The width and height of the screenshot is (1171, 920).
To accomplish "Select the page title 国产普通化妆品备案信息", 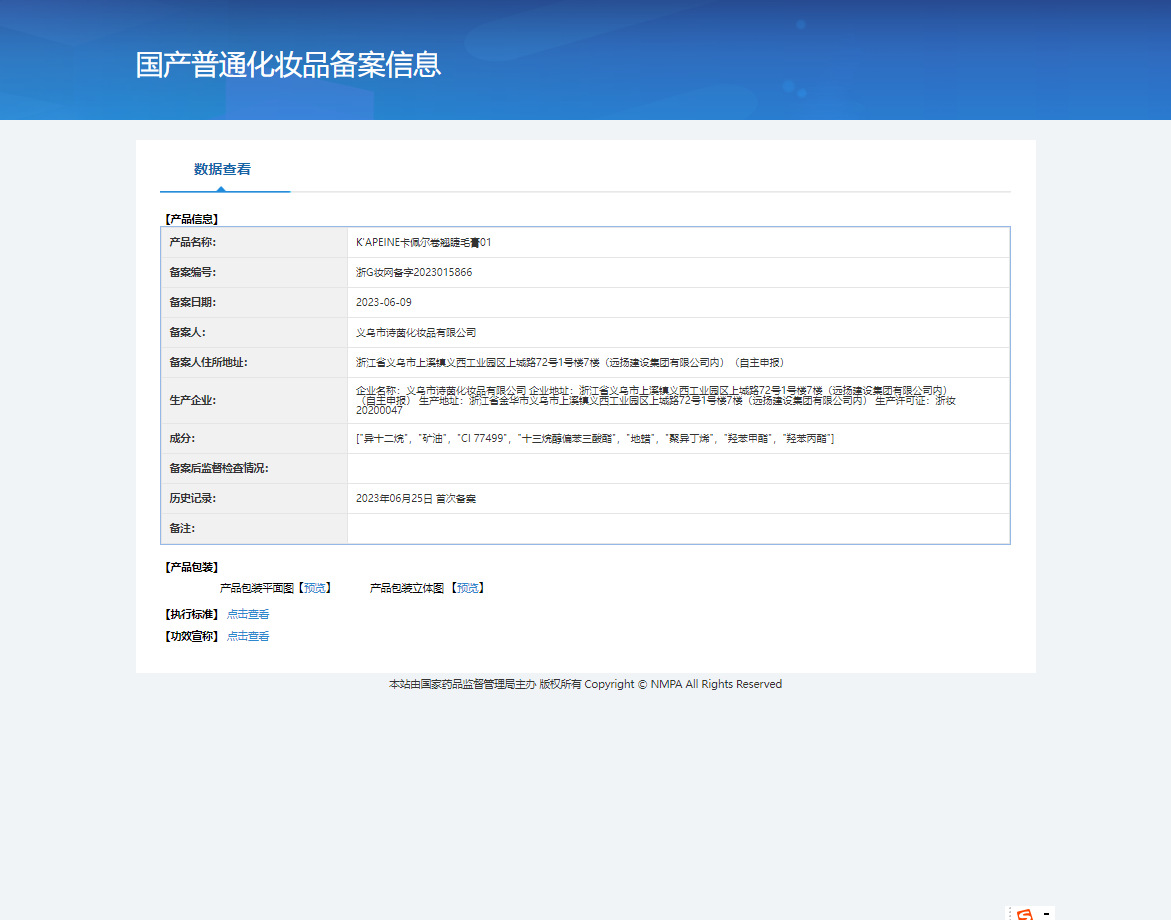I will click(x=288, y=65).
